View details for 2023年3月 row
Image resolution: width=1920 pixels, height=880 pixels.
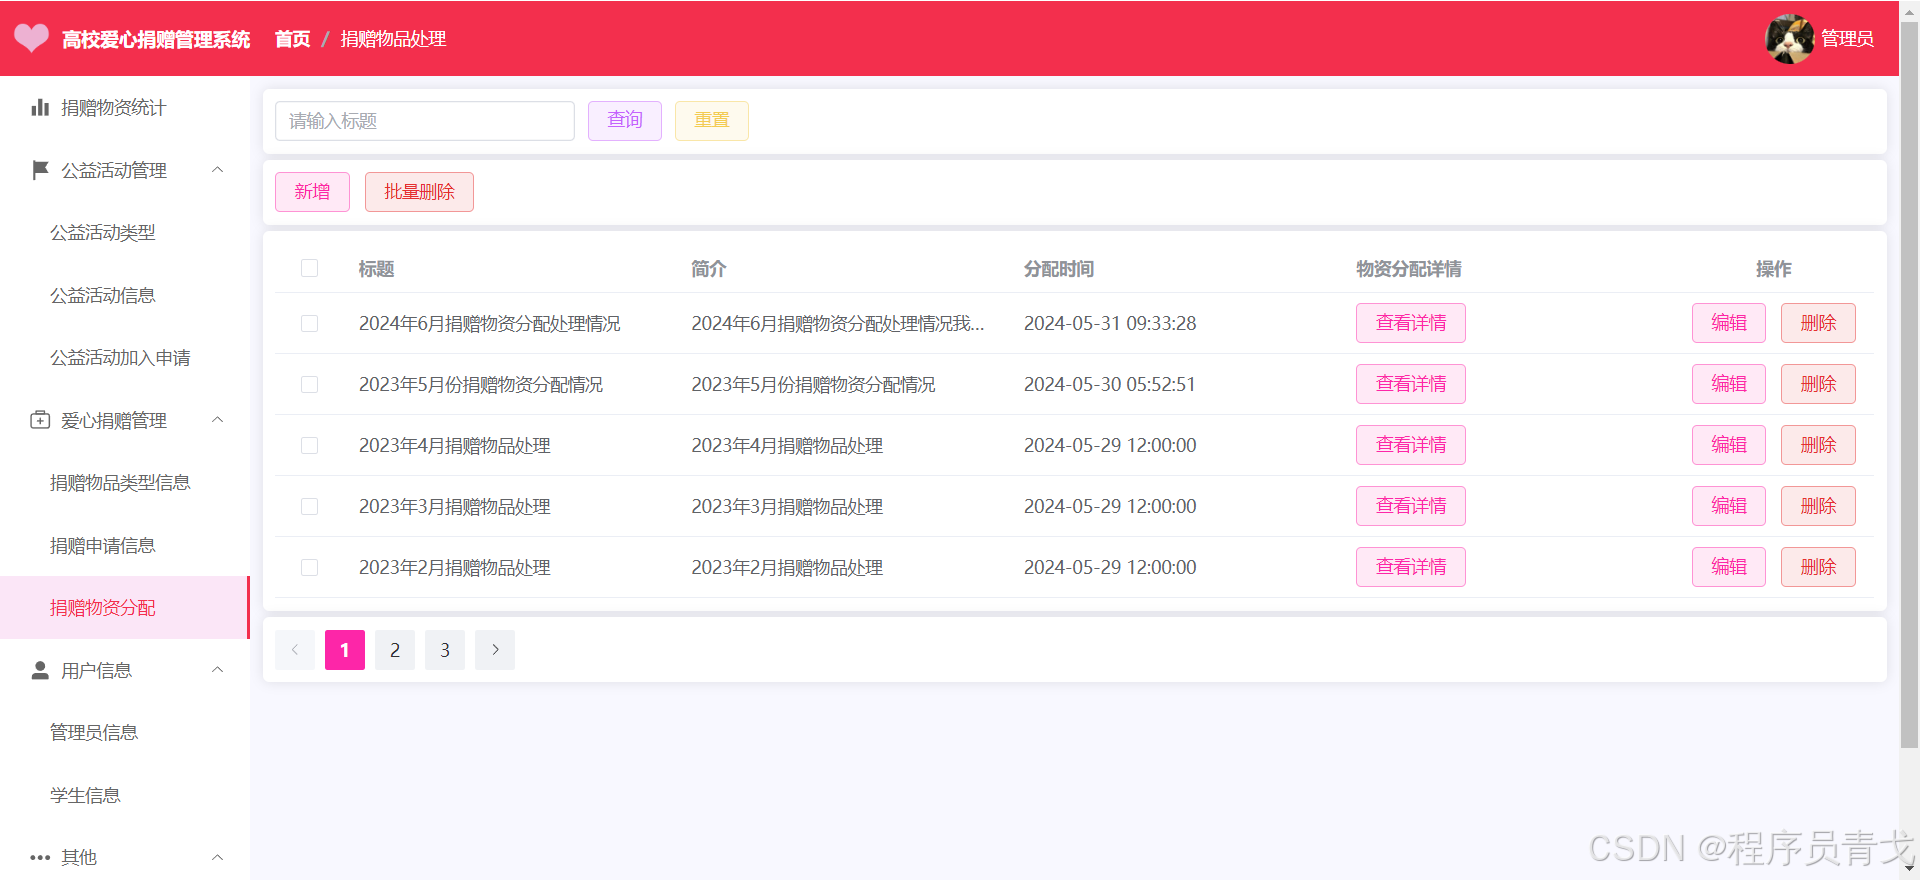1411,506
